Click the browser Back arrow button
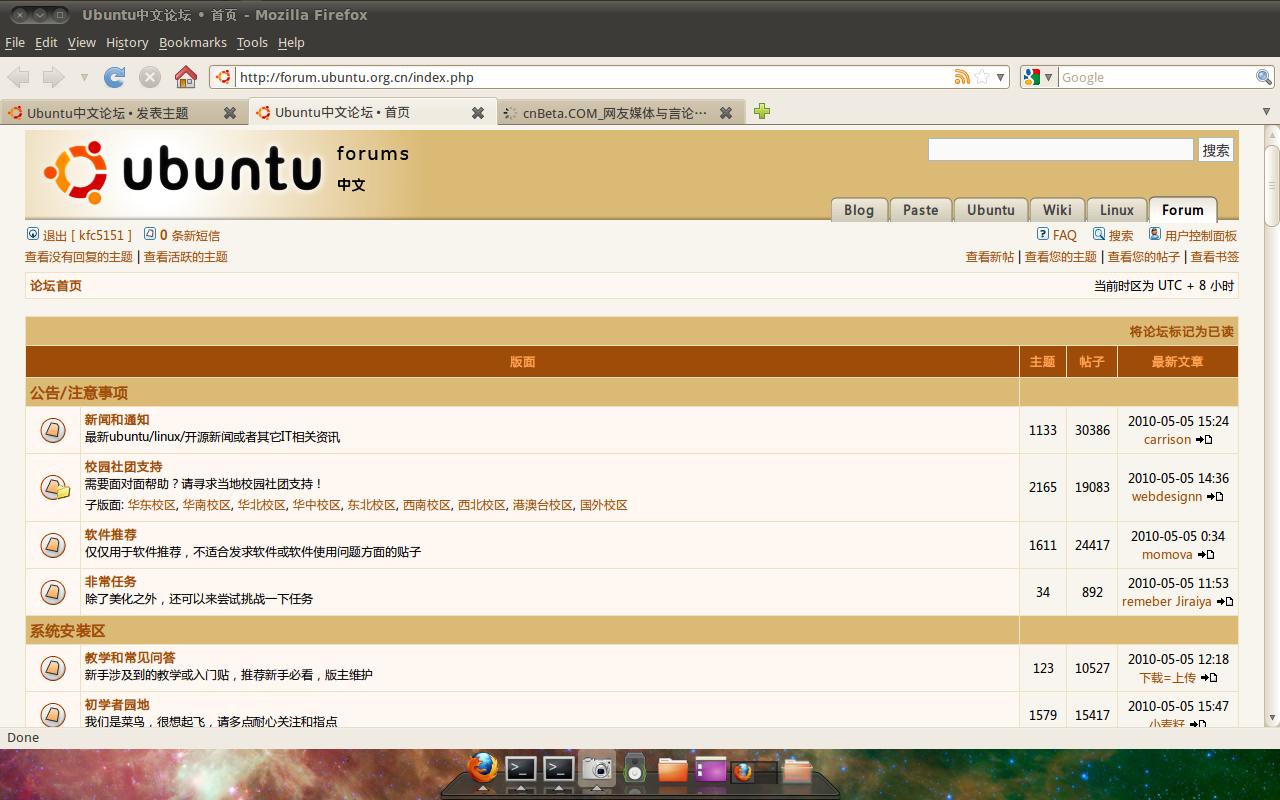 18,77
